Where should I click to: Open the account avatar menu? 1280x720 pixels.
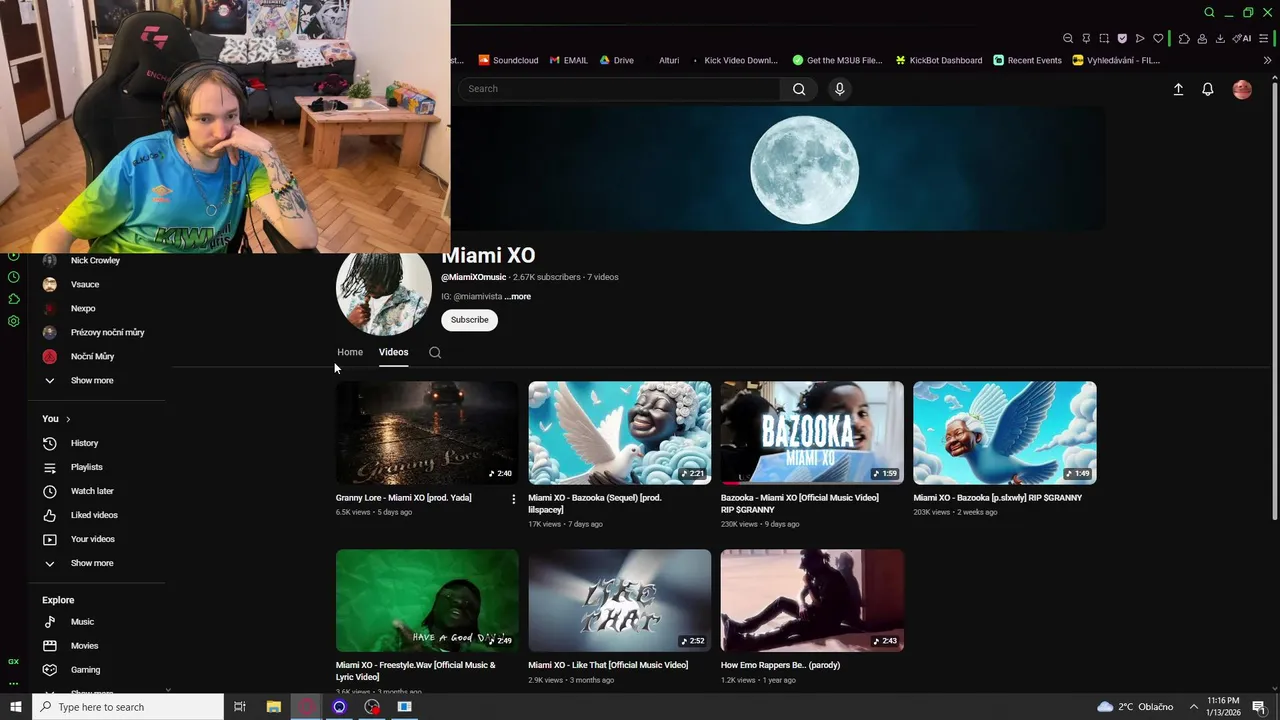pyautogui.click(x=1242, y=89)
